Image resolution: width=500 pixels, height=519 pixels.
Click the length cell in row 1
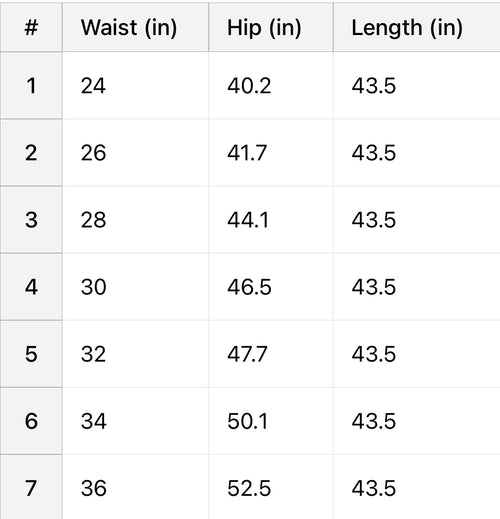[417, 85]
